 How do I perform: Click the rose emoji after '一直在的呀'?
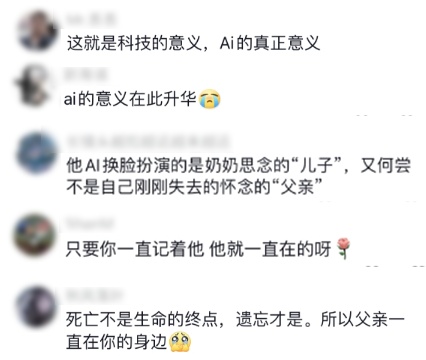tap(343, 248)
